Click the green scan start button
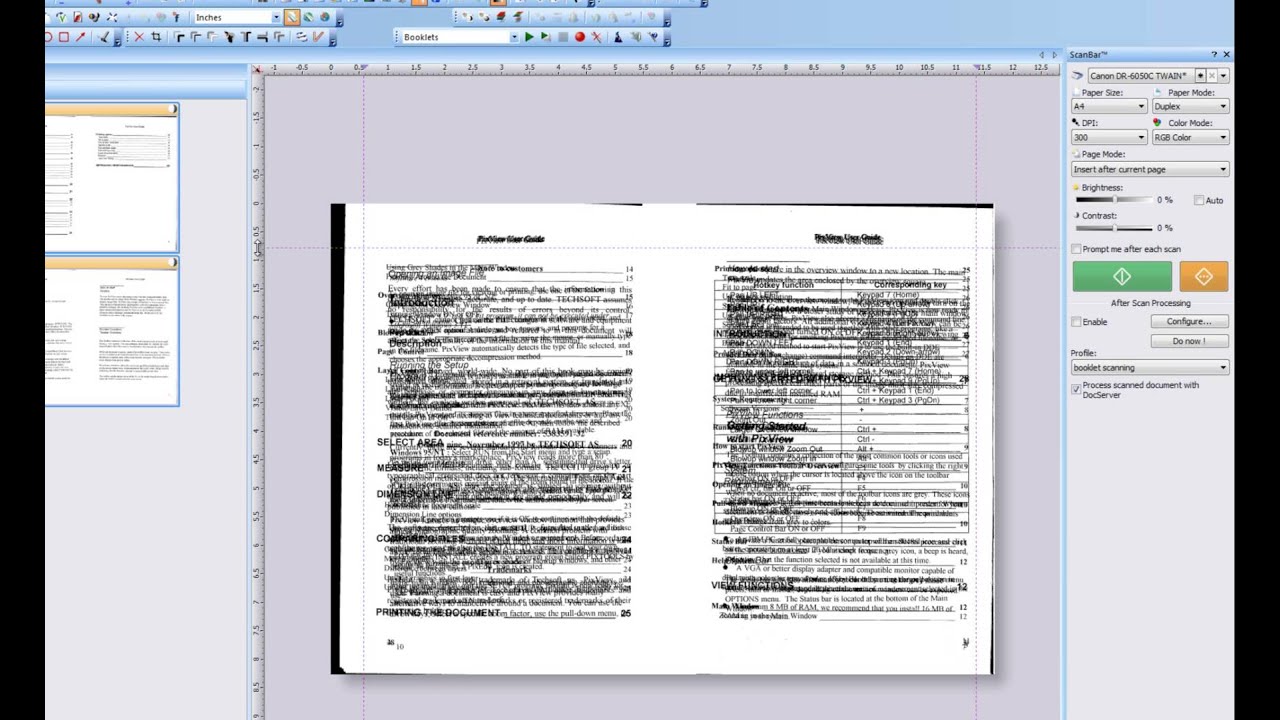The width and height of the screenshot is (1280, 720). (1122, 277)
